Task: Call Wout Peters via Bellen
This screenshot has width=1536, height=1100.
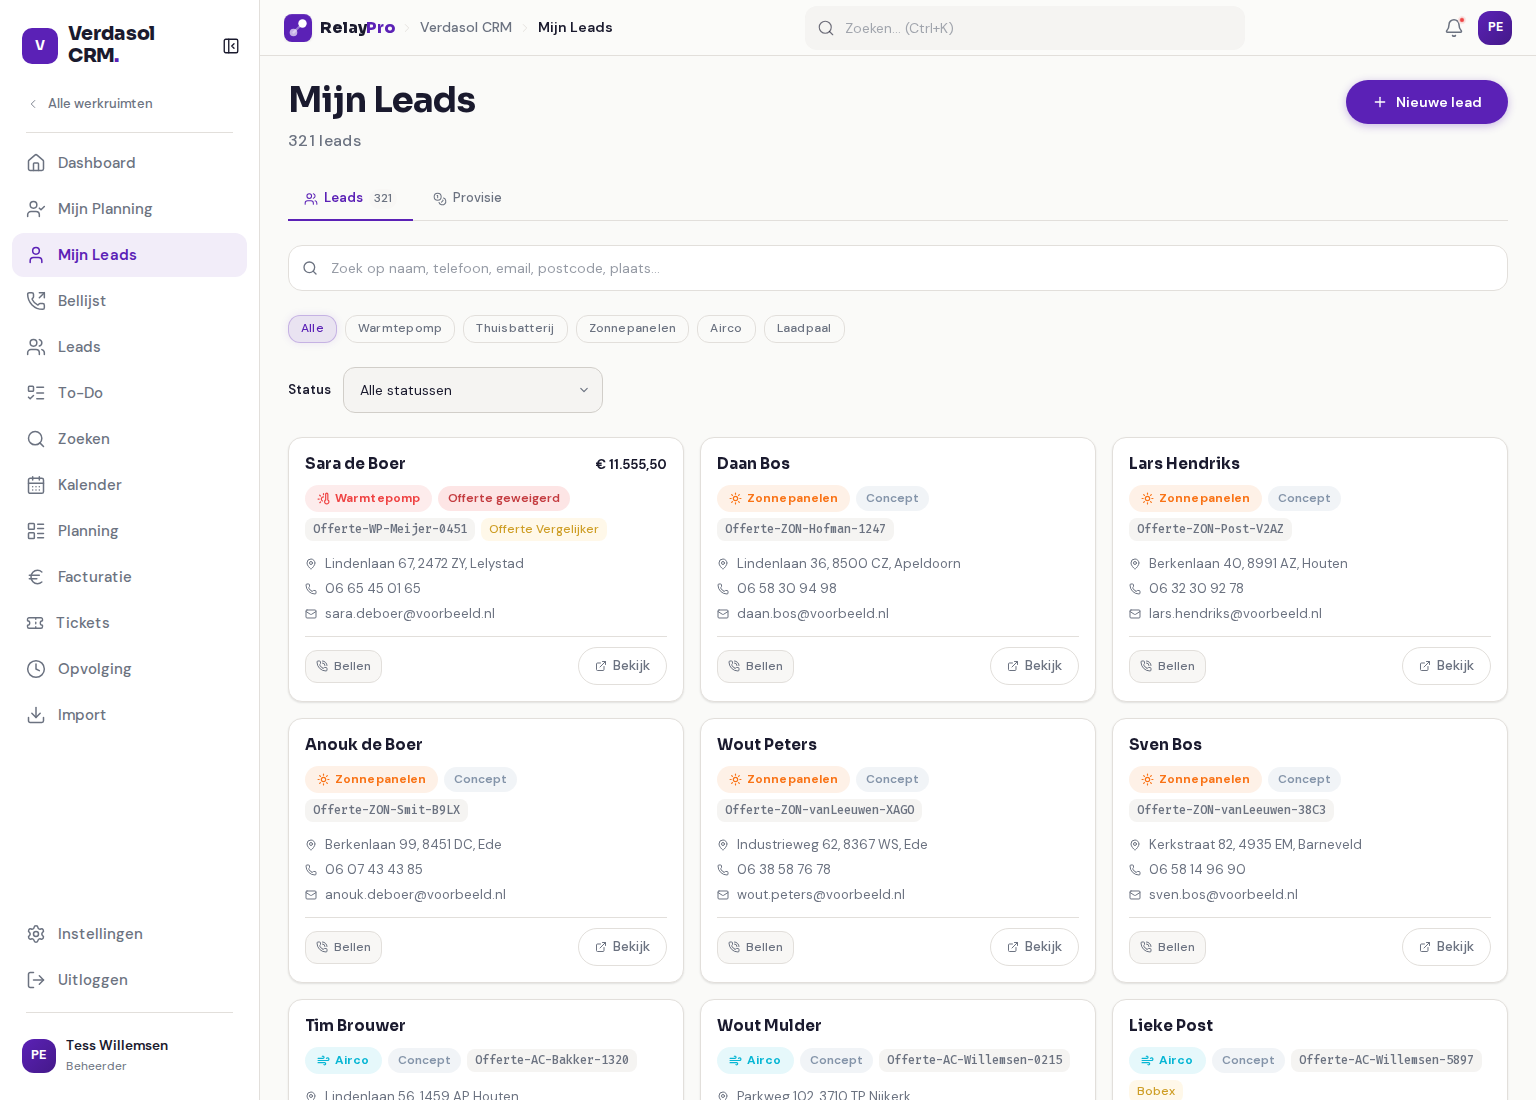Action: pyautogui.click(x=755, y=948)
